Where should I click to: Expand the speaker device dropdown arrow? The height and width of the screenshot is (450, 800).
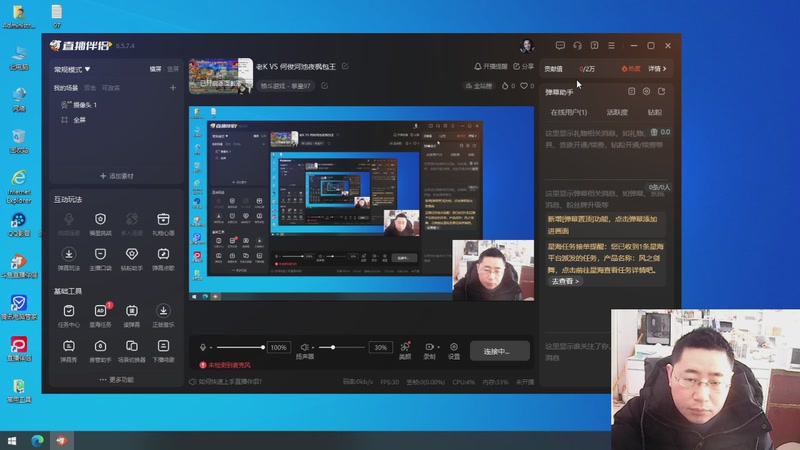313,348
